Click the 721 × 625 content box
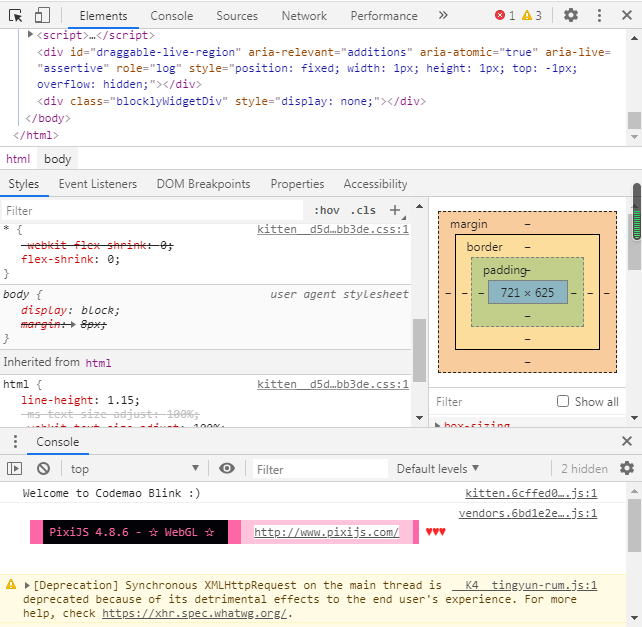 coord(527,292)
